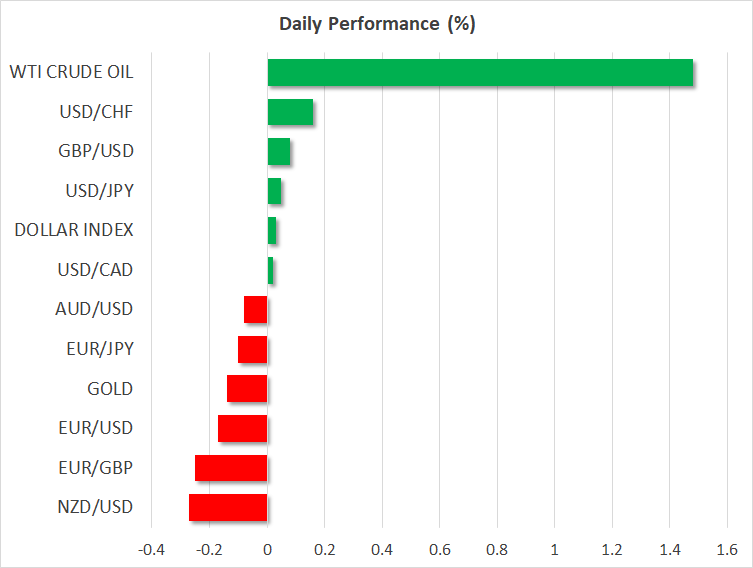Click the red EUR/JPY bar
The image size is (753, 568).
[253, 349]
